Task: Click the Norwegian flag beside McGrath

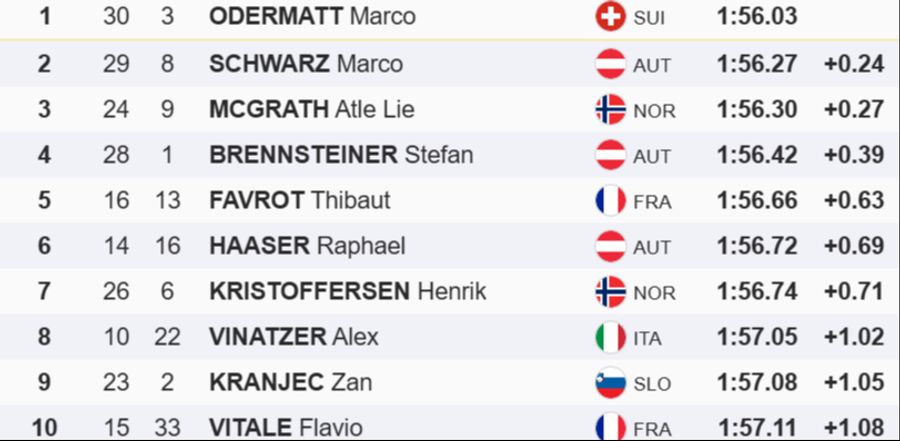Action: [x=610, y=110]
